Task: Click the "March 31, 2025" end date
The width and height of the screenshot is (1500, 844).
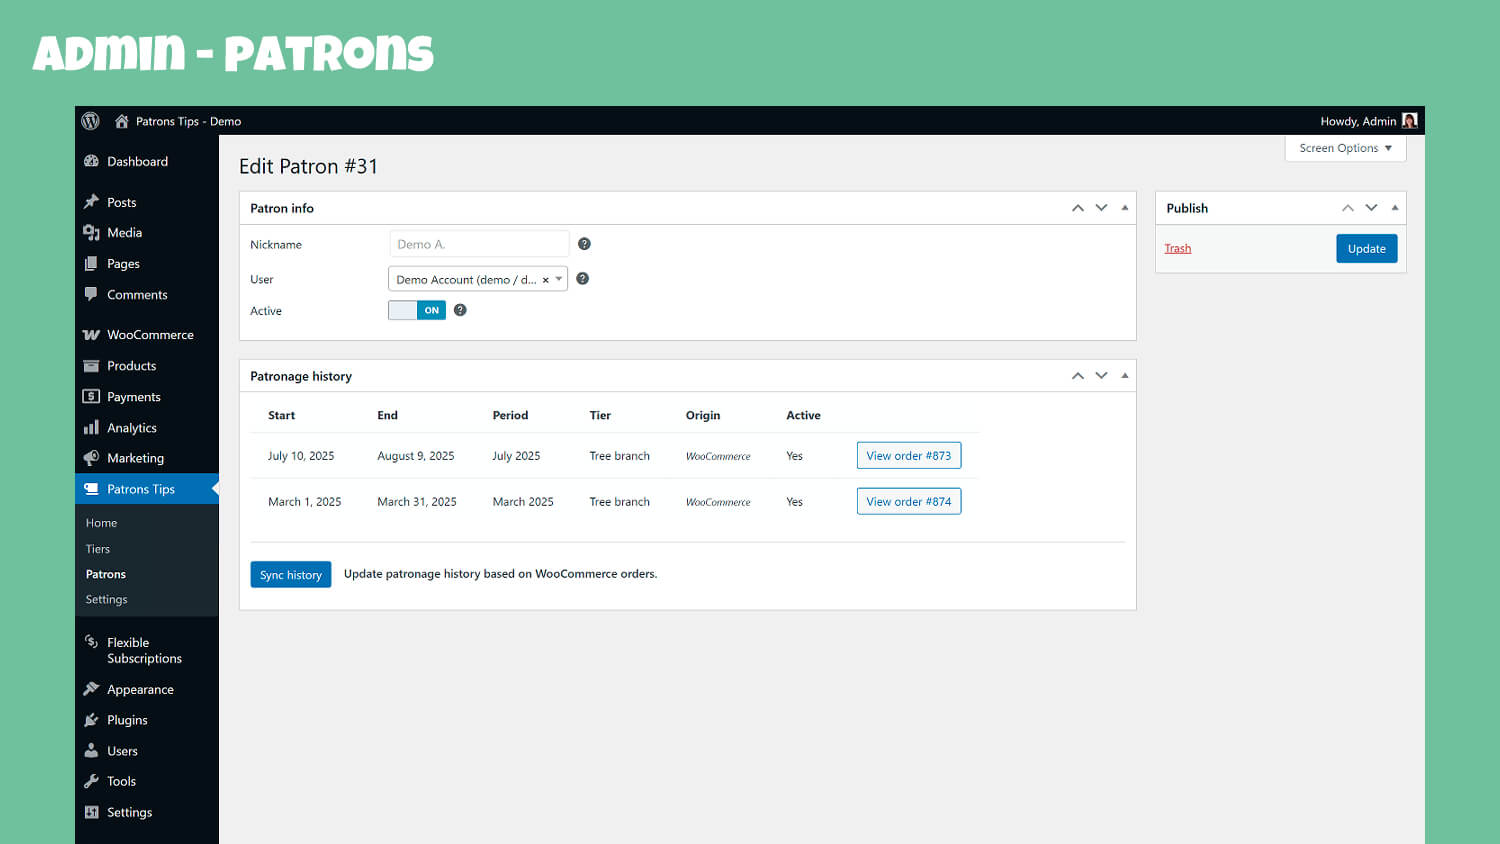Action: 417,502
